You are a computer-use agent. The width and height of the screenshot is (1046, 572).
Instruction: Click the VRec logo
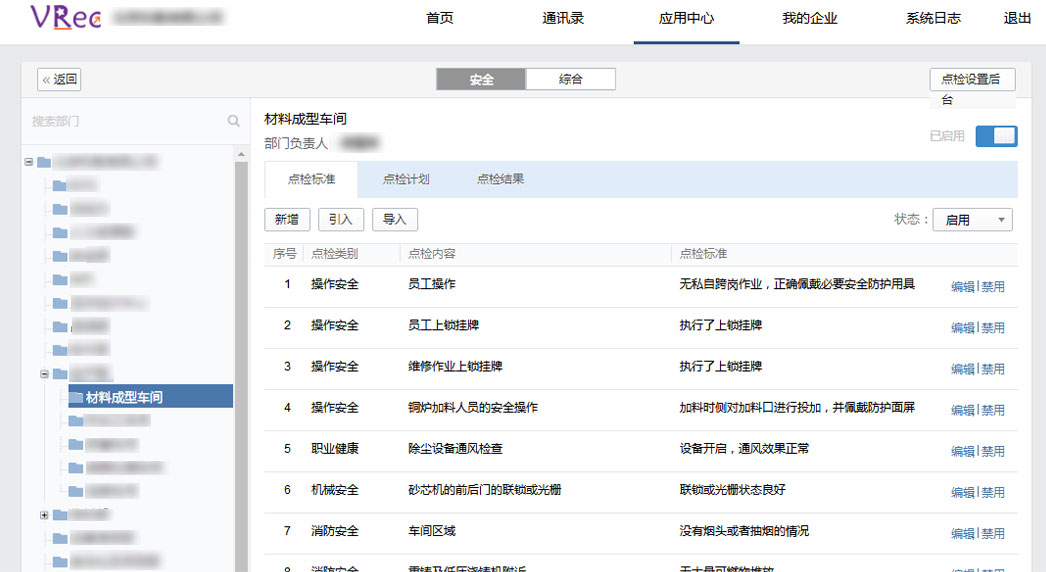65,17
